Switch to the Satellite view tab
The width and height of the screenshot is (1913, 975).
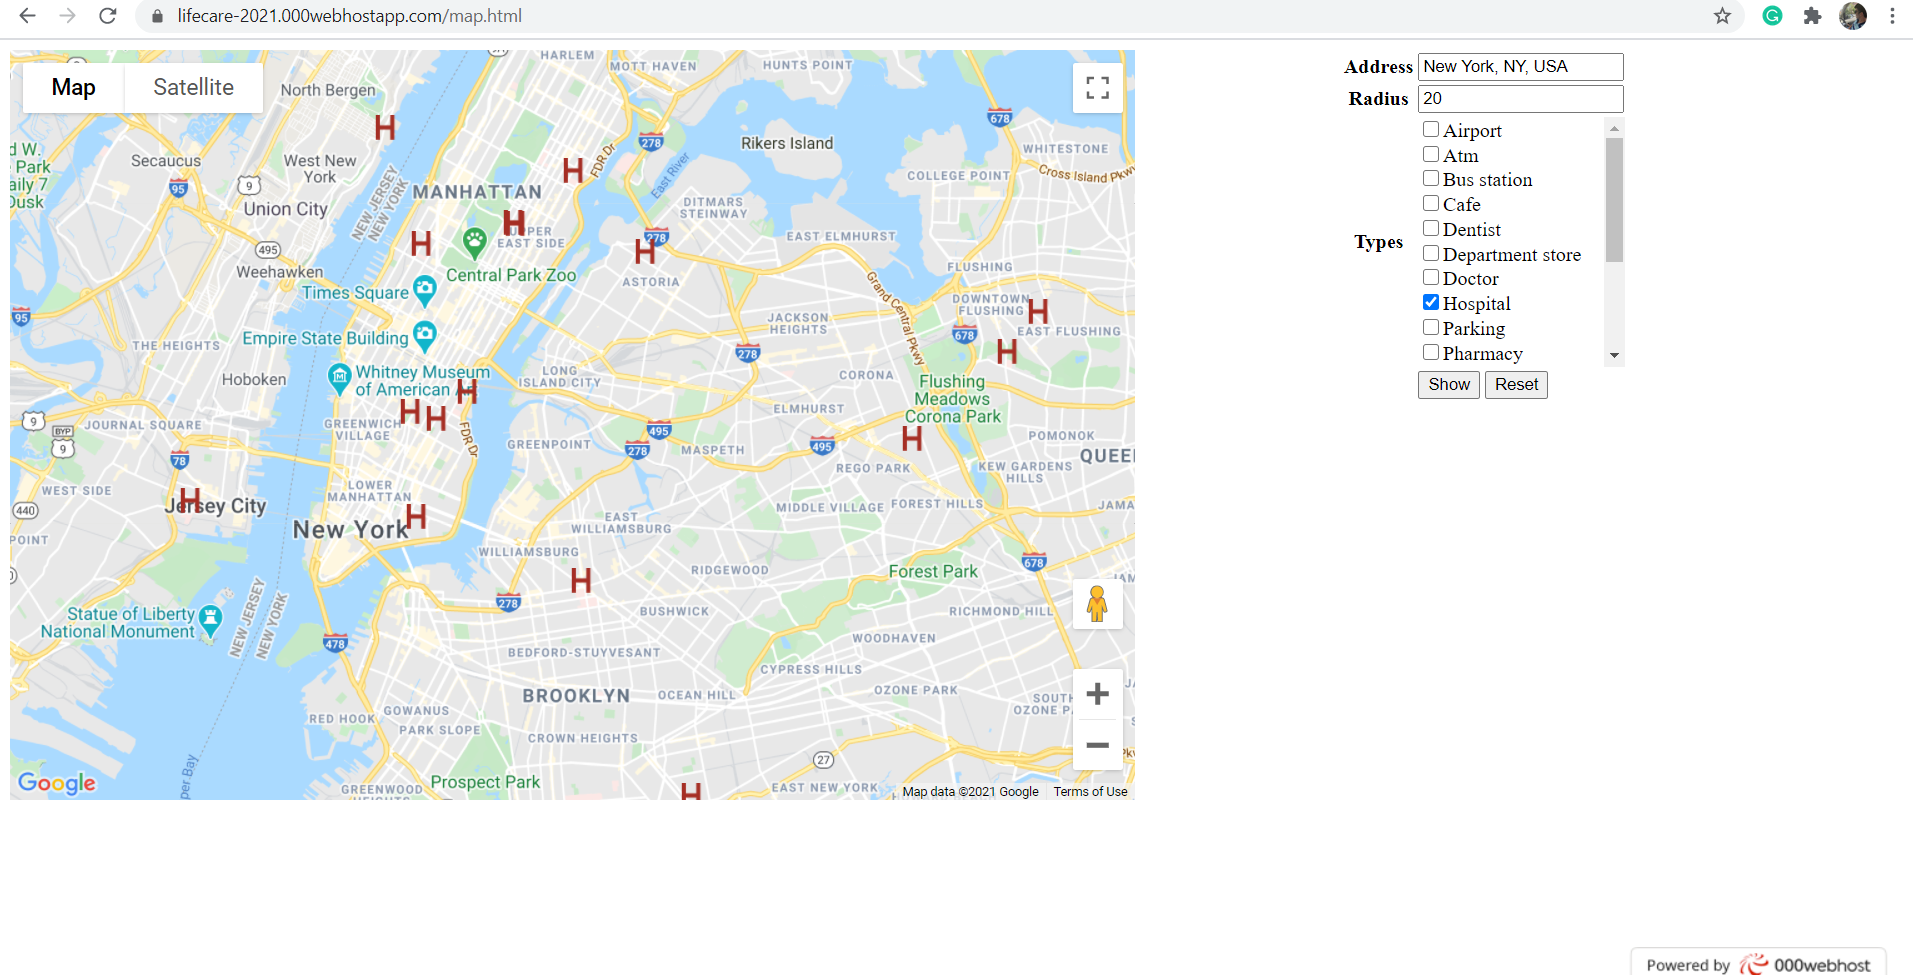[194, 88]
